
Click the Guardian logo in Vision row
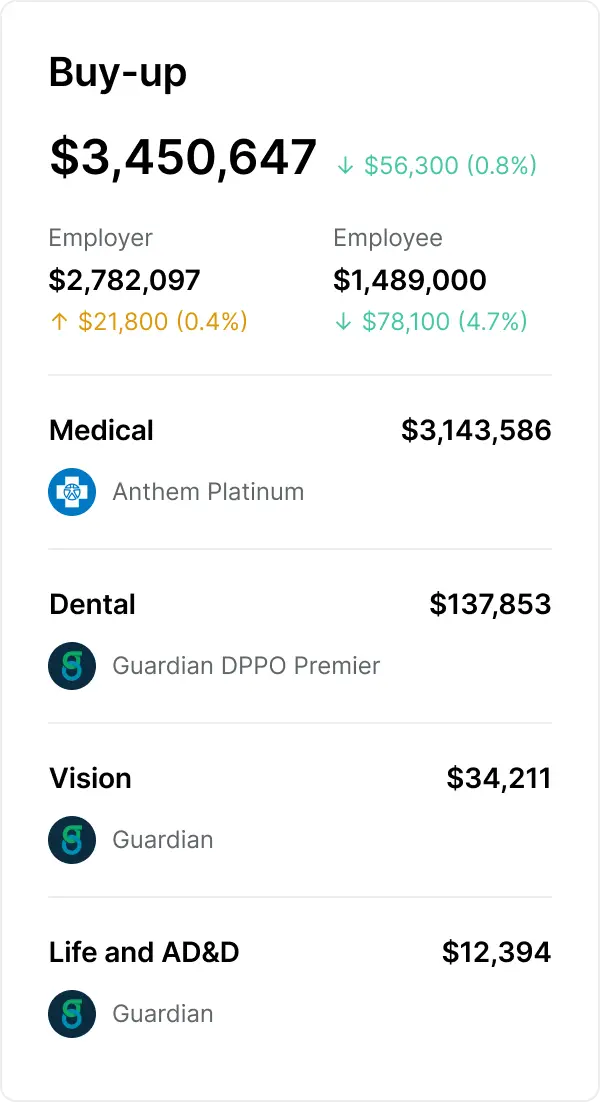coord(72,840)
